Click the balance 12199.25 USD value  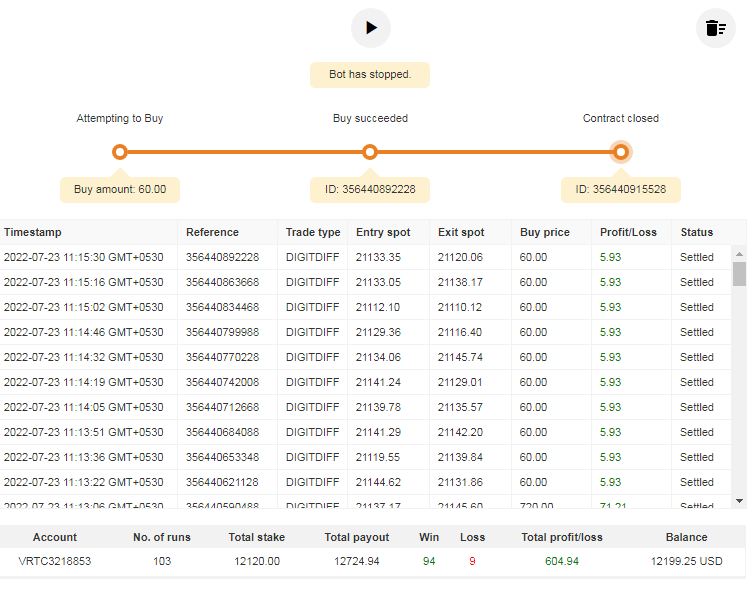[x=686, y=561]
